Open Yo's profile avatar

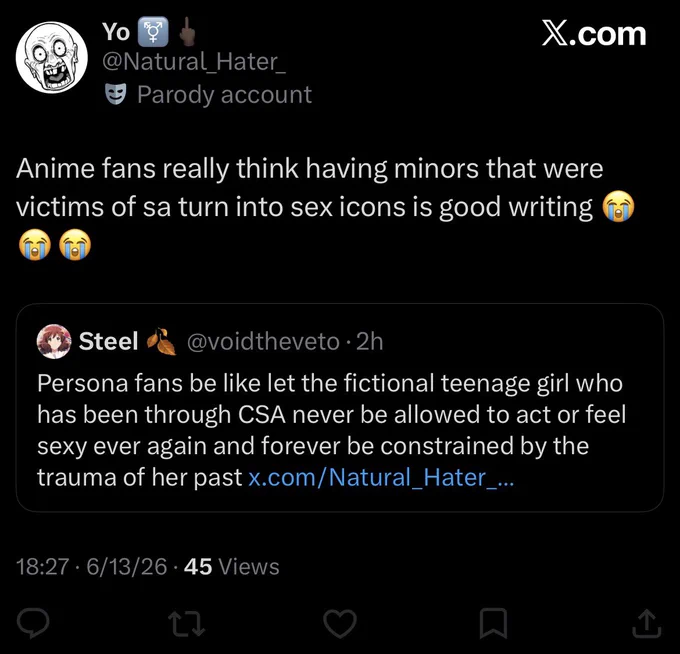pos(52,57)
